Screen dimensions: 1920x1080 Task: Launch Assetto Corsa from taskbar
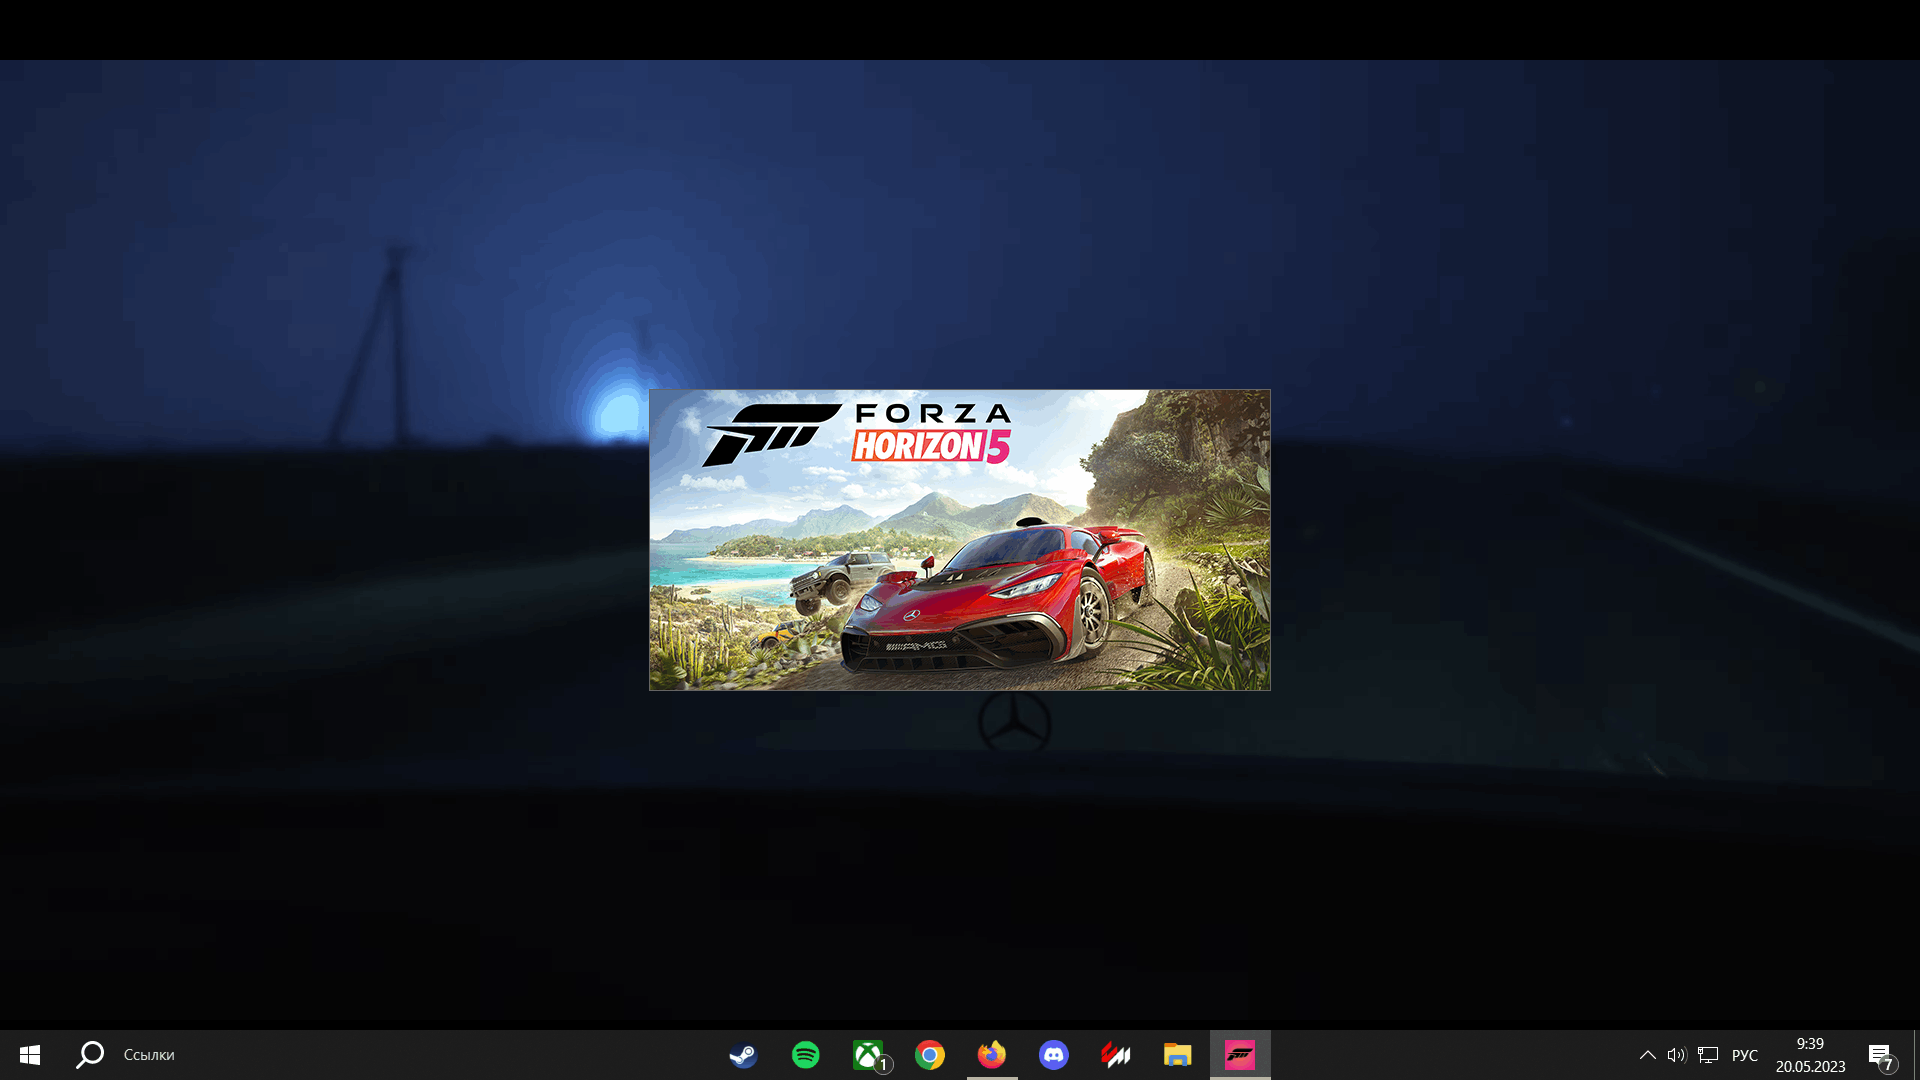tap(1116, 1055)
